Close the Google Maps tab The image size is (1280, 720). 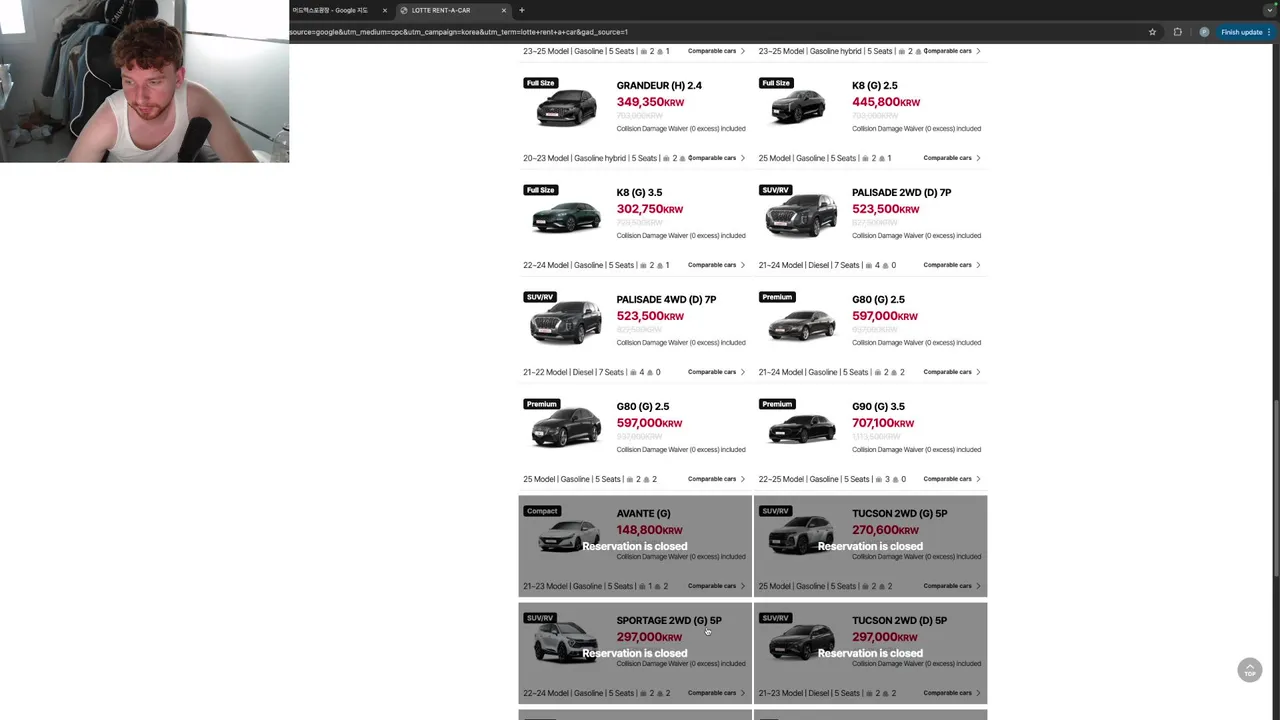[384, 10]
